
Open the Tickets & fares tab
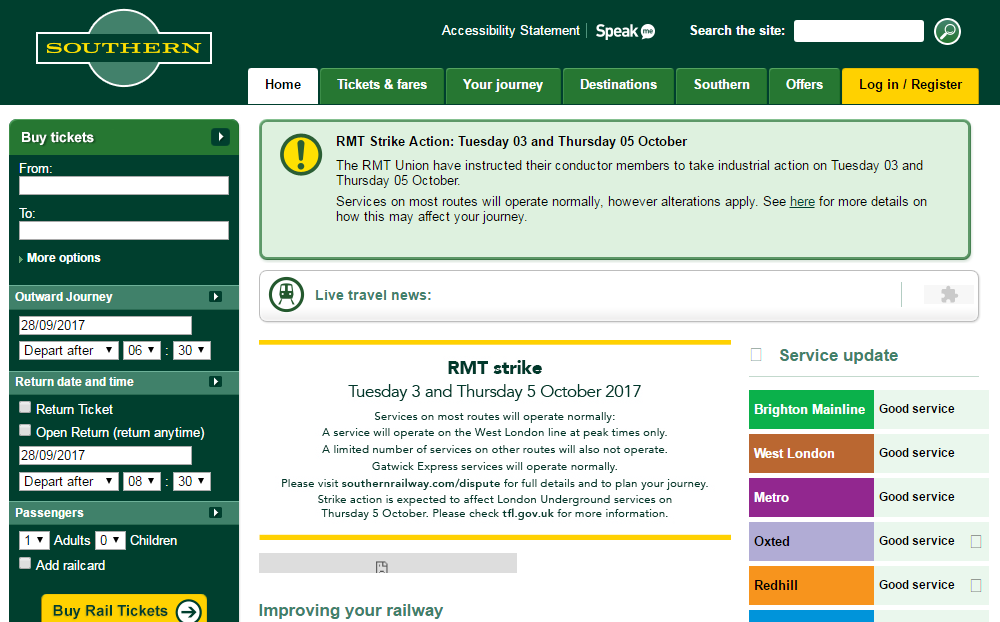382,85
